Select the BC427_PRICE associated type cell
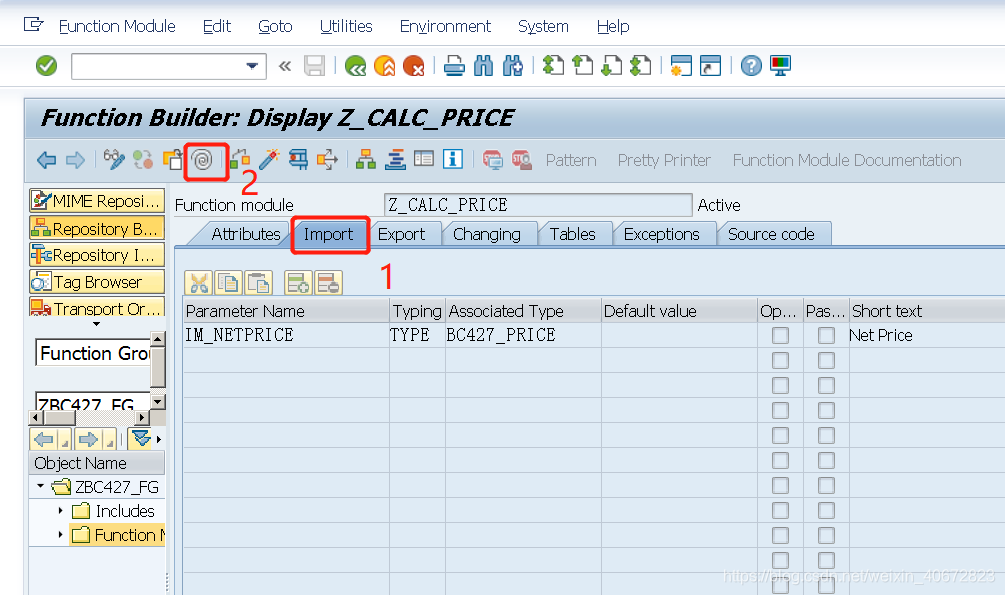1005x595 pixels. [523, 335]
